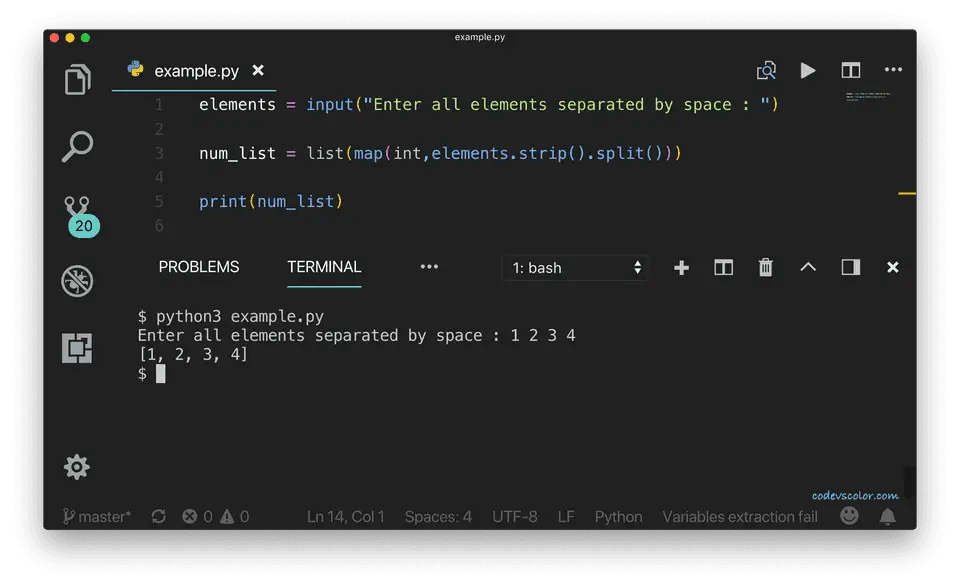Create a new terminal with the plus icon

click(681, 267)
